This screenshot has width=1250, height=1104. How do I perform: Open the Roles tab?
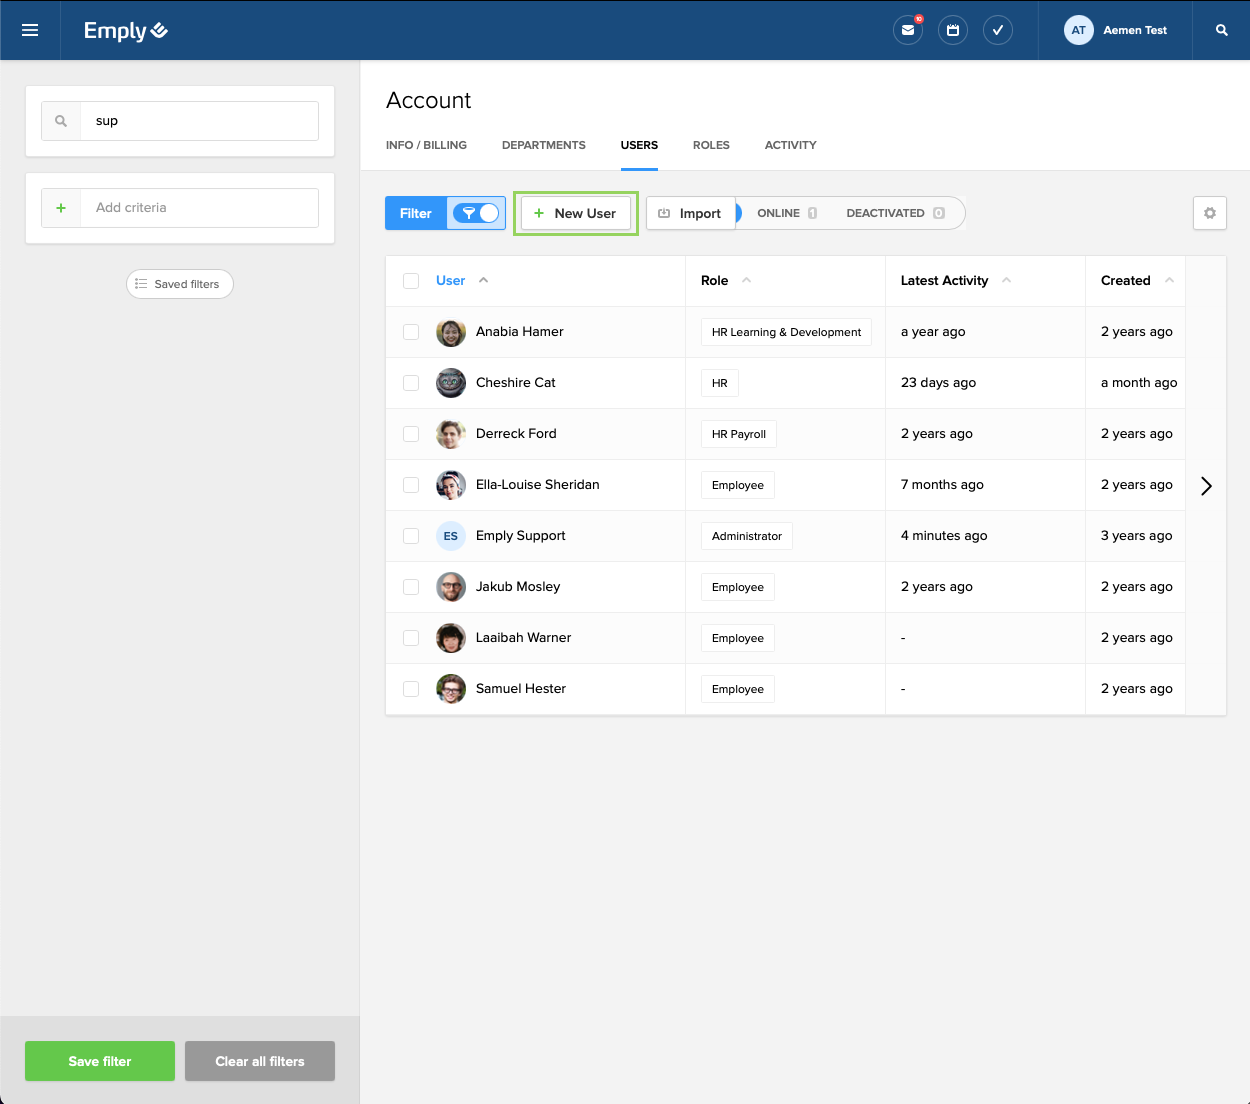point(711,145)
